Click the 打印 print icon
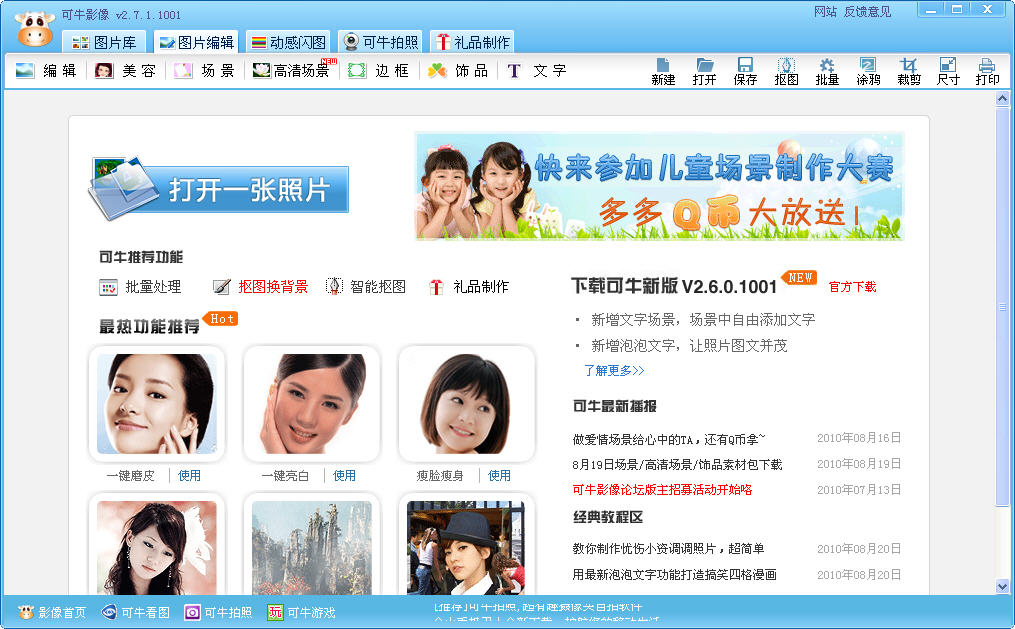Image resolution: width=1015 pixels, height=629 pixels. pos(987,71)
